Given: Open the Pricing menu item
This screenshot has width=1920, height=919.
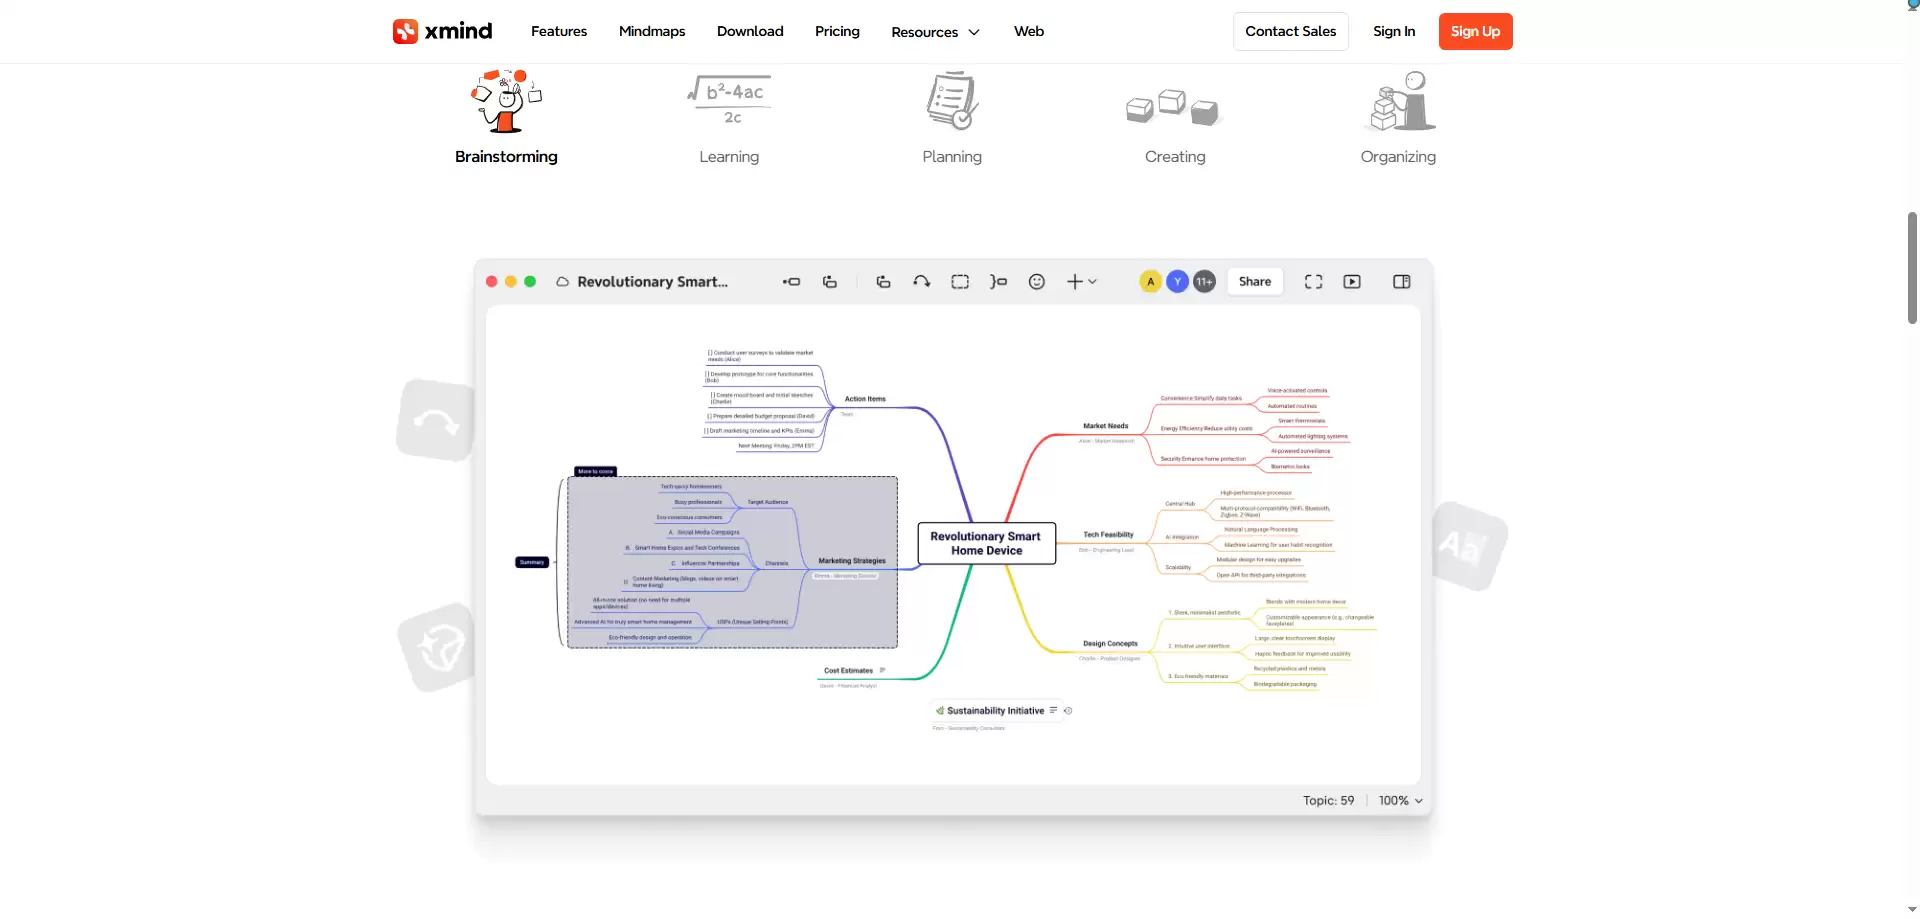Looking at the screenshot, I should click(837, 31).
